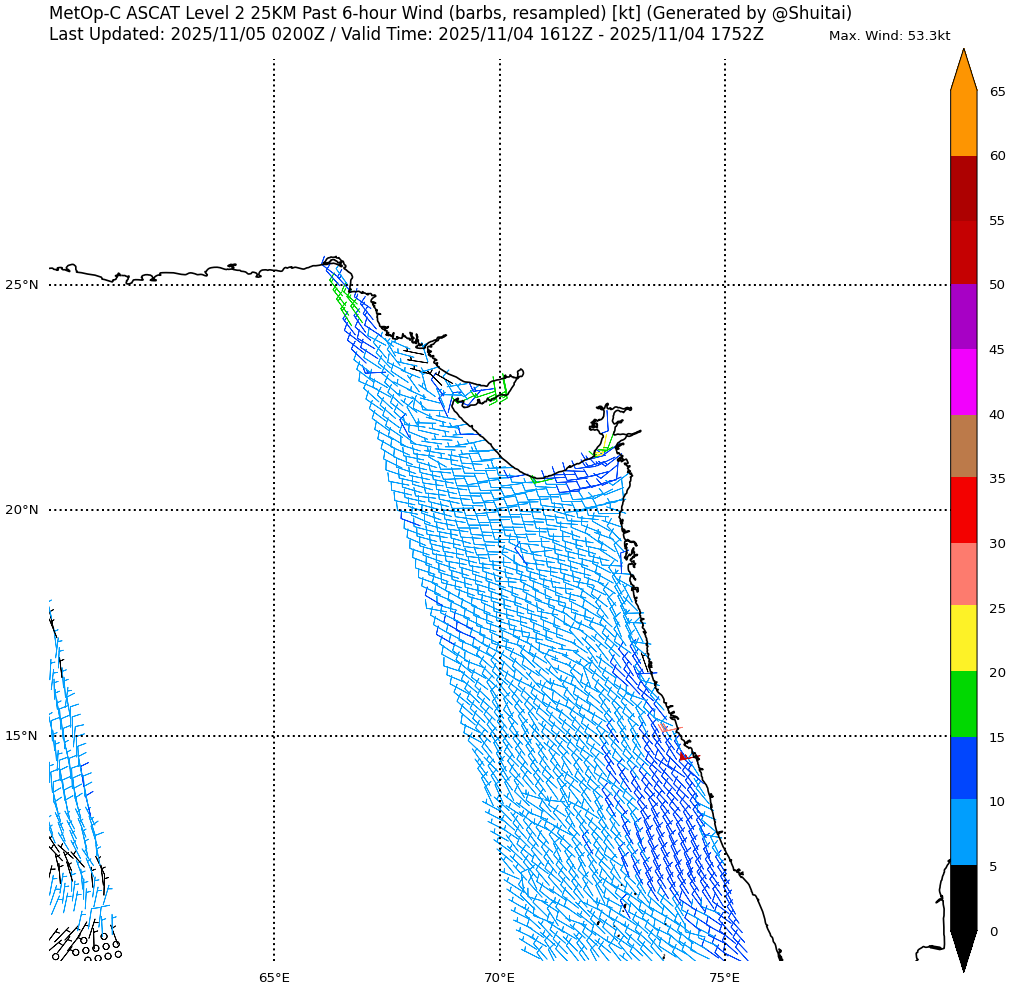
Task: Click the salmon 25-30 kt colorbar band
Action: pyautogui.click(x=963, y=574)
